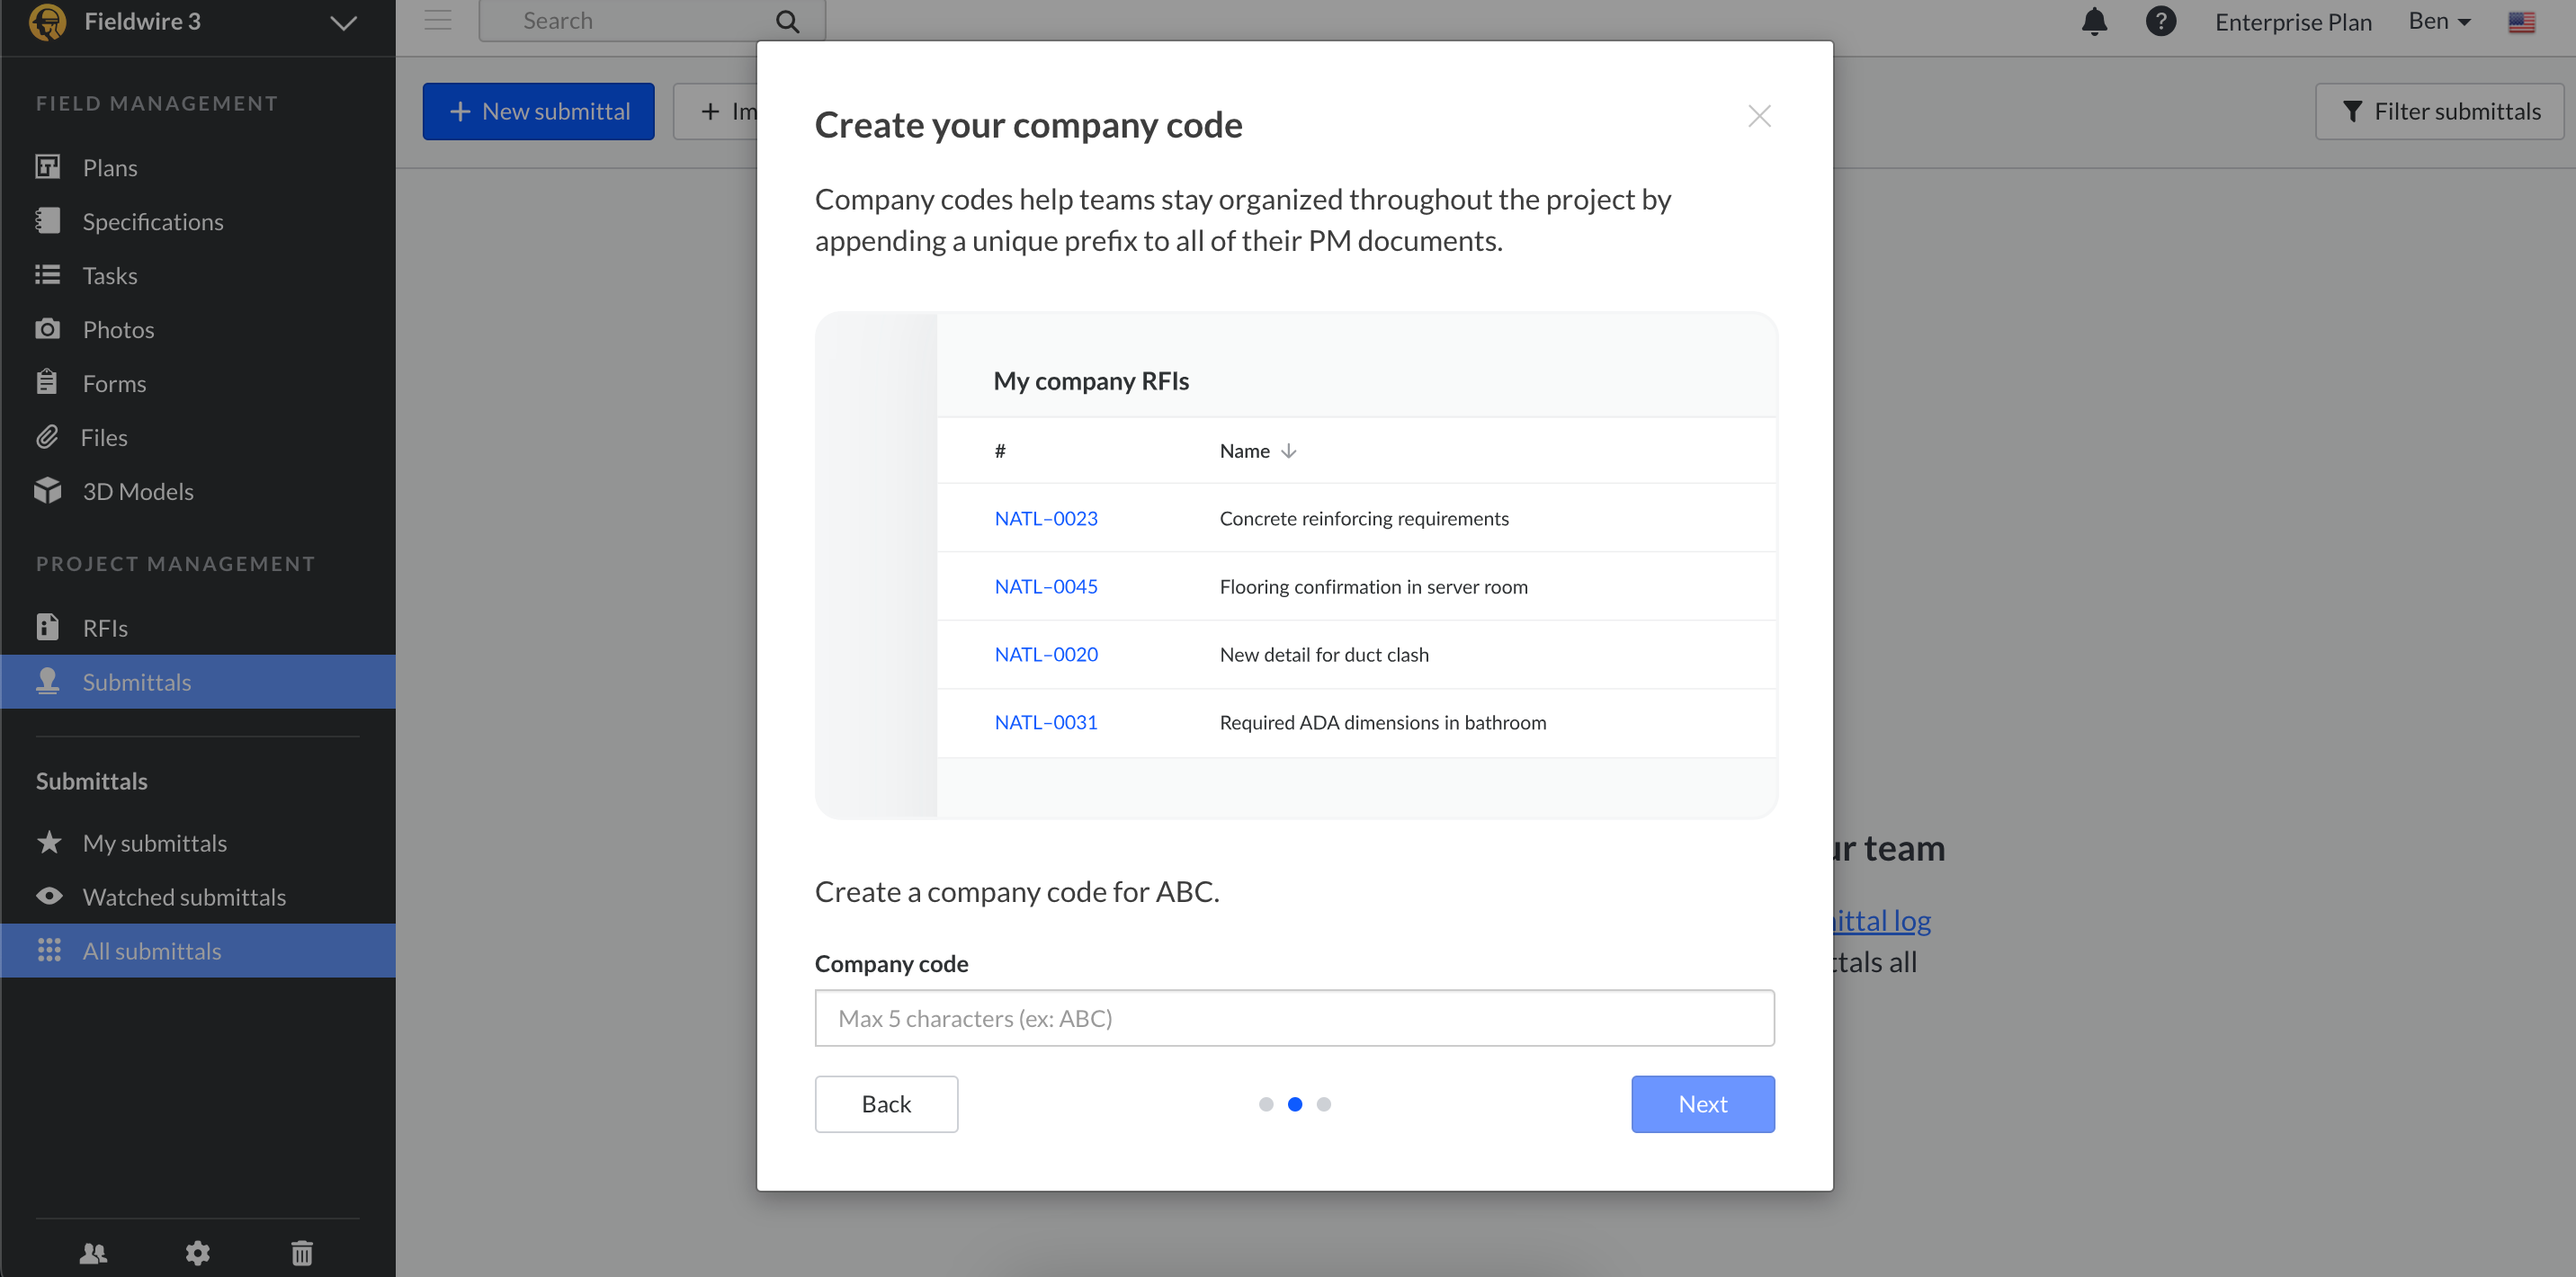
Task: Open the Ben user menu
Action: (x=2439, y=21)
